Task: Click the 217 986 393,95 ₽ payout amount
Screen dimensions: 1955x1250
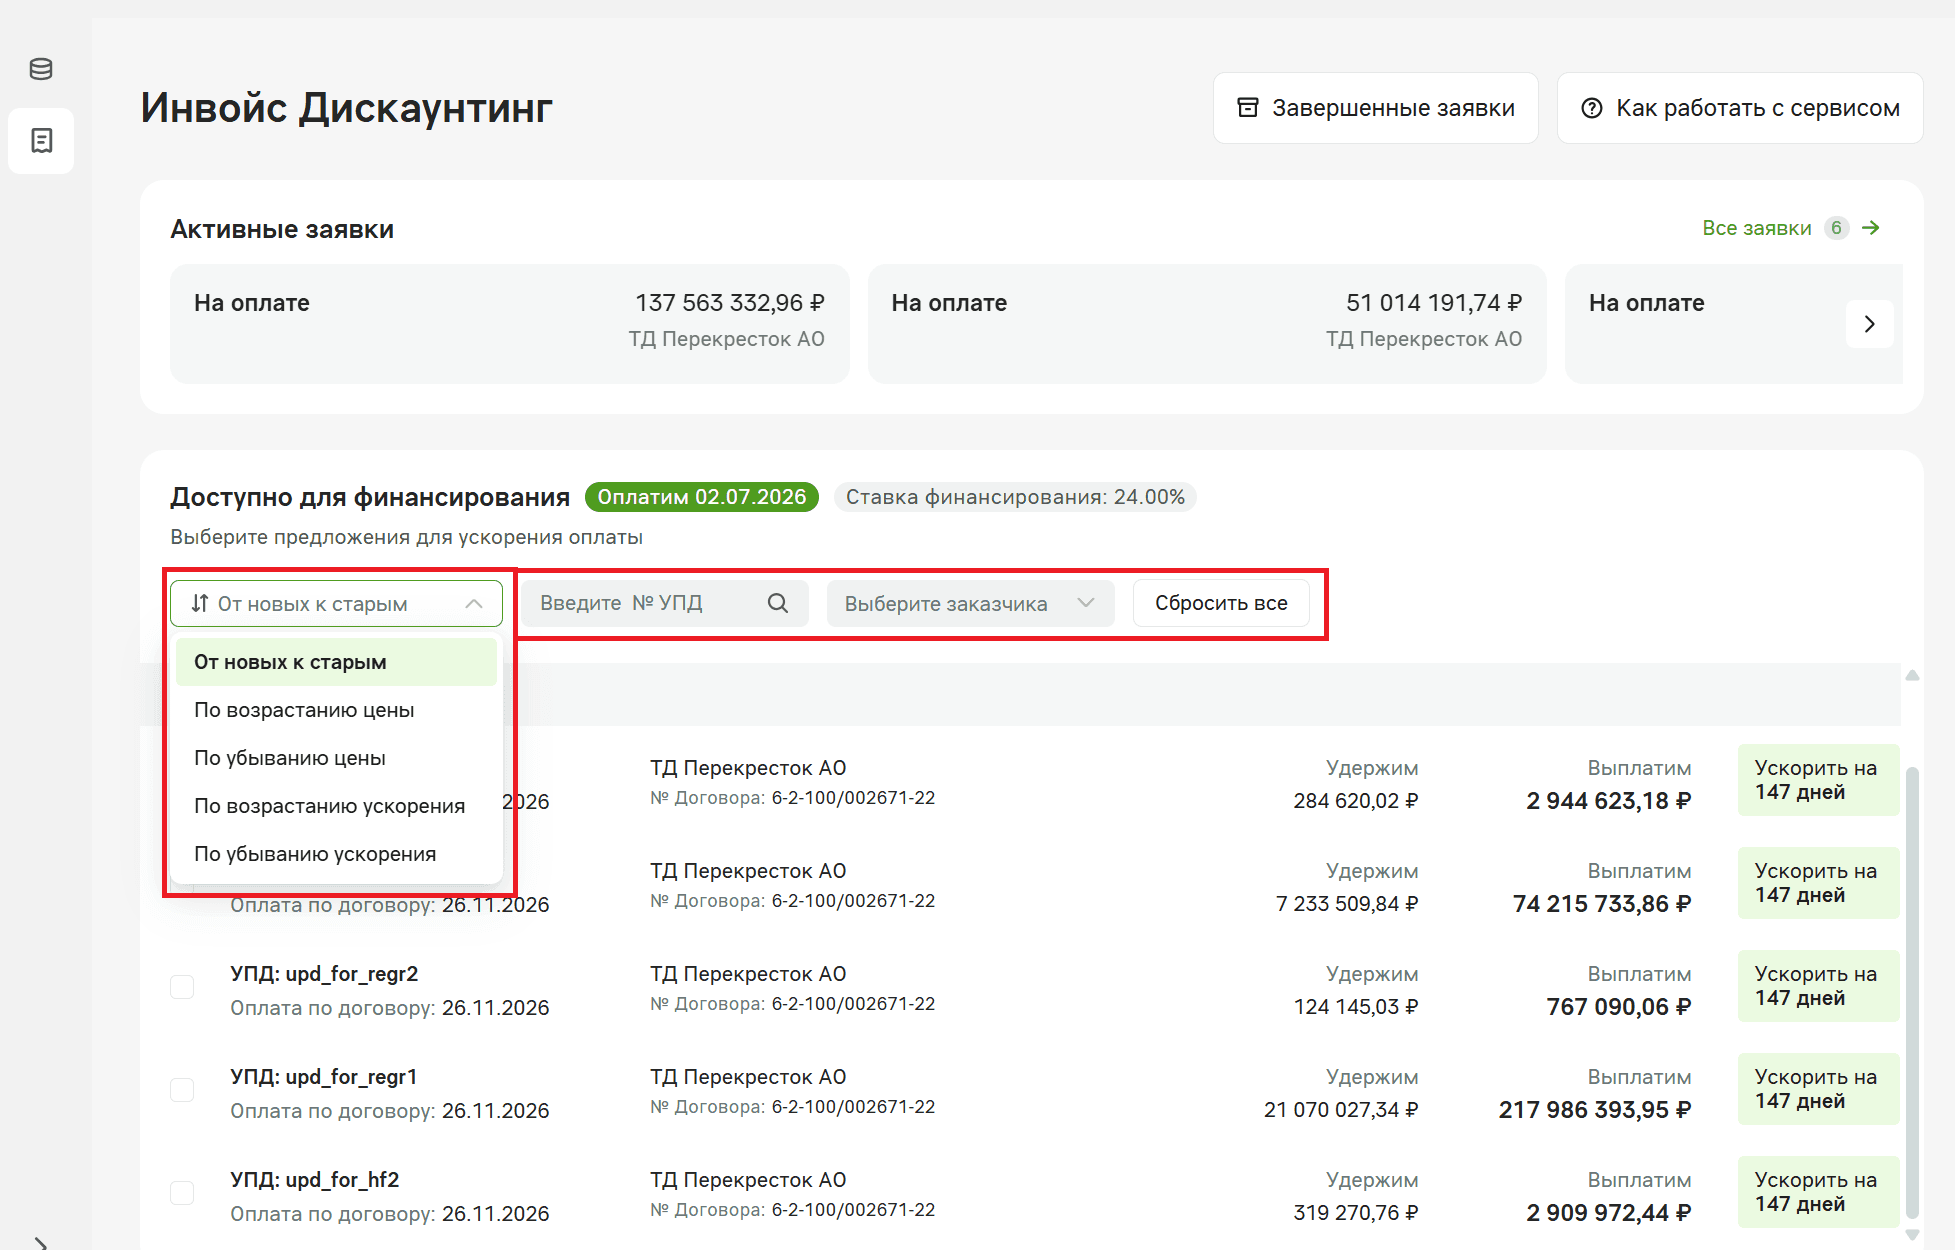Action: (1594, 1110)
